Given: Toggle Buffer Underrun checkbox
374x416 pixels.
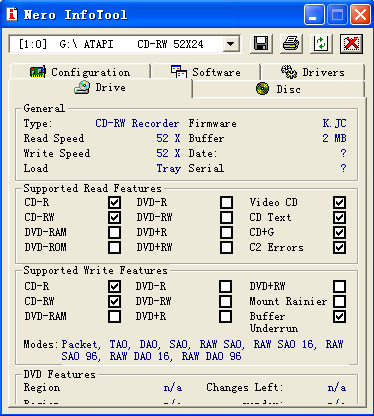Looking at the screenshot, I should pyautogui.click(x=339, y=316).
